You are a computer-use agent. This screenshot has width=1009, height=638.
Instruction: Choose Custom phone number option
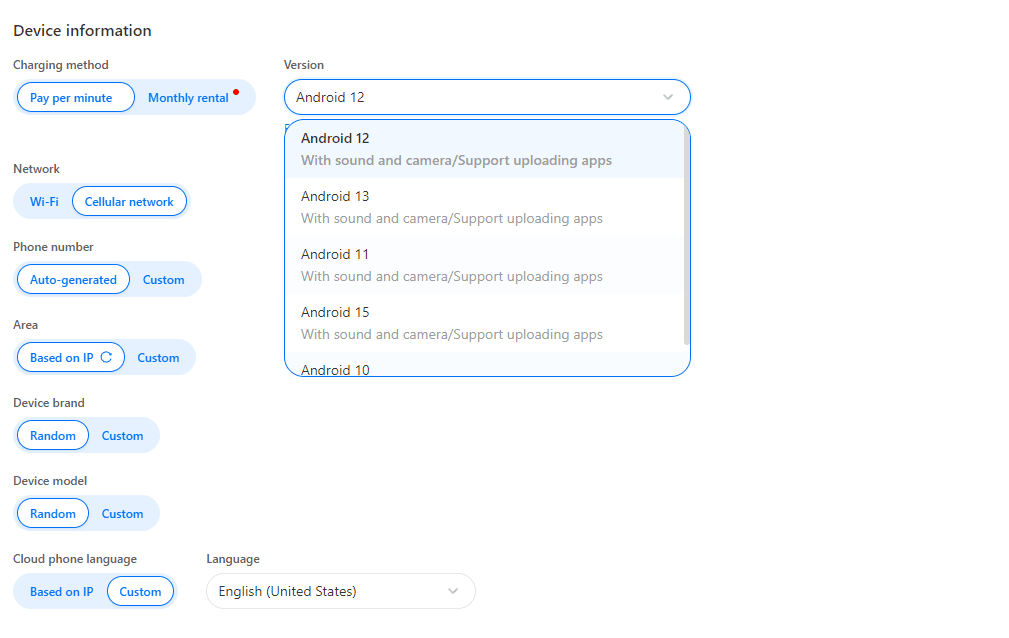164,279
